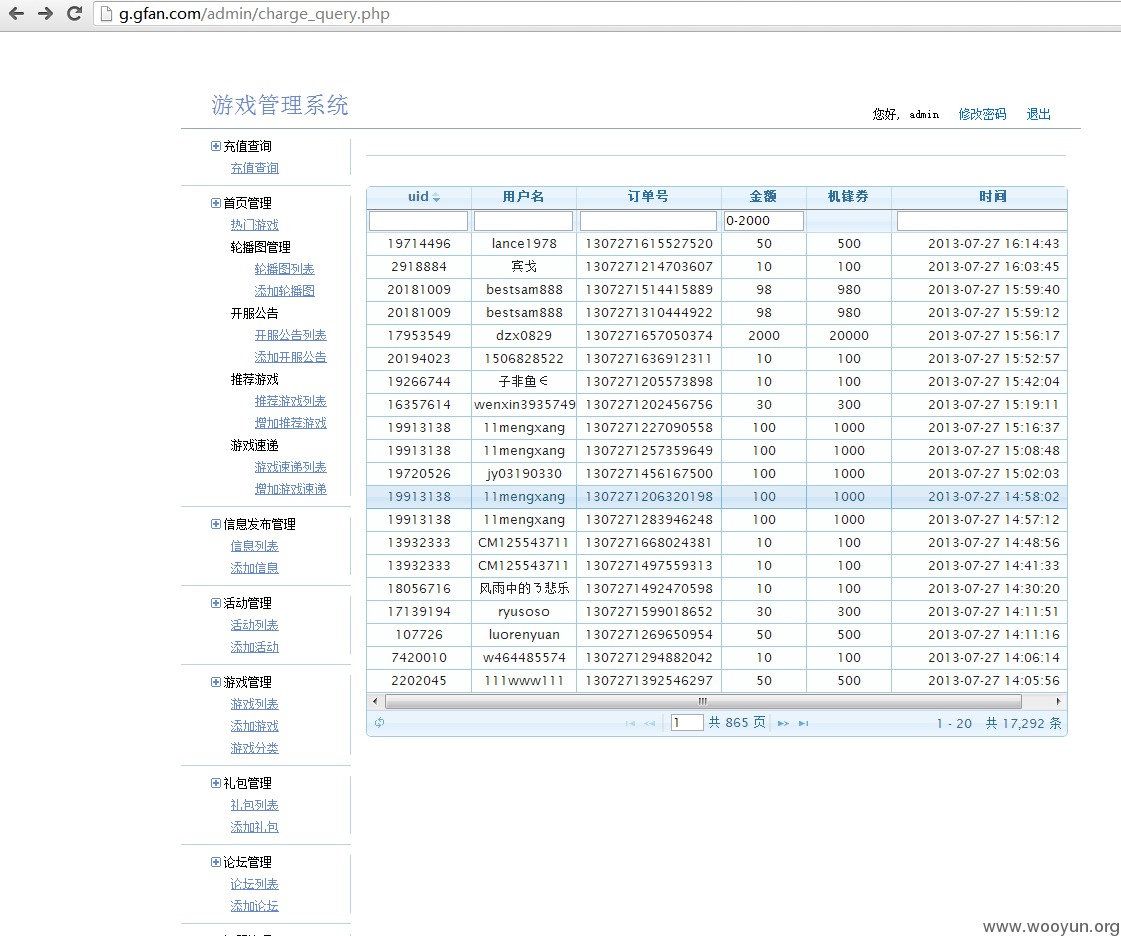The image size is (1121, 936).
Task: Focus the 用户名 filter input field
Action: [523, 221]
